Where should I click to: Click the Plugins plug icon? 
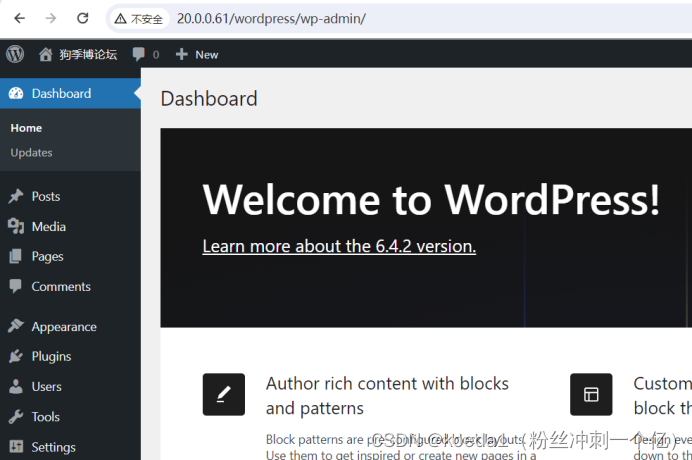15,356
